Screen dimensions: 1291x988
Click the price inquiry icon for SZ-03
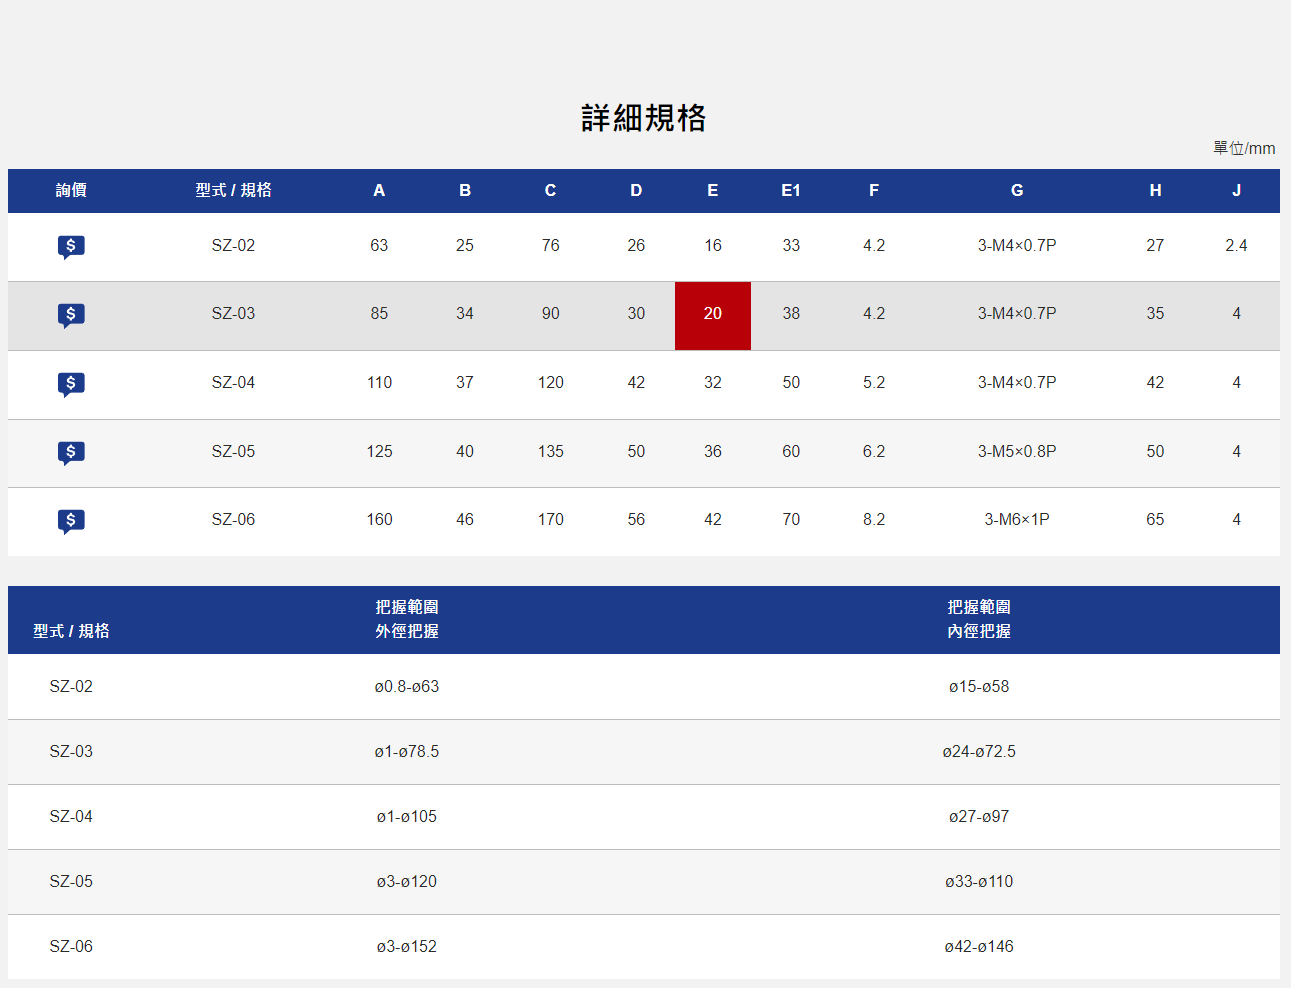pyautogui.click(x=71, y=315)
